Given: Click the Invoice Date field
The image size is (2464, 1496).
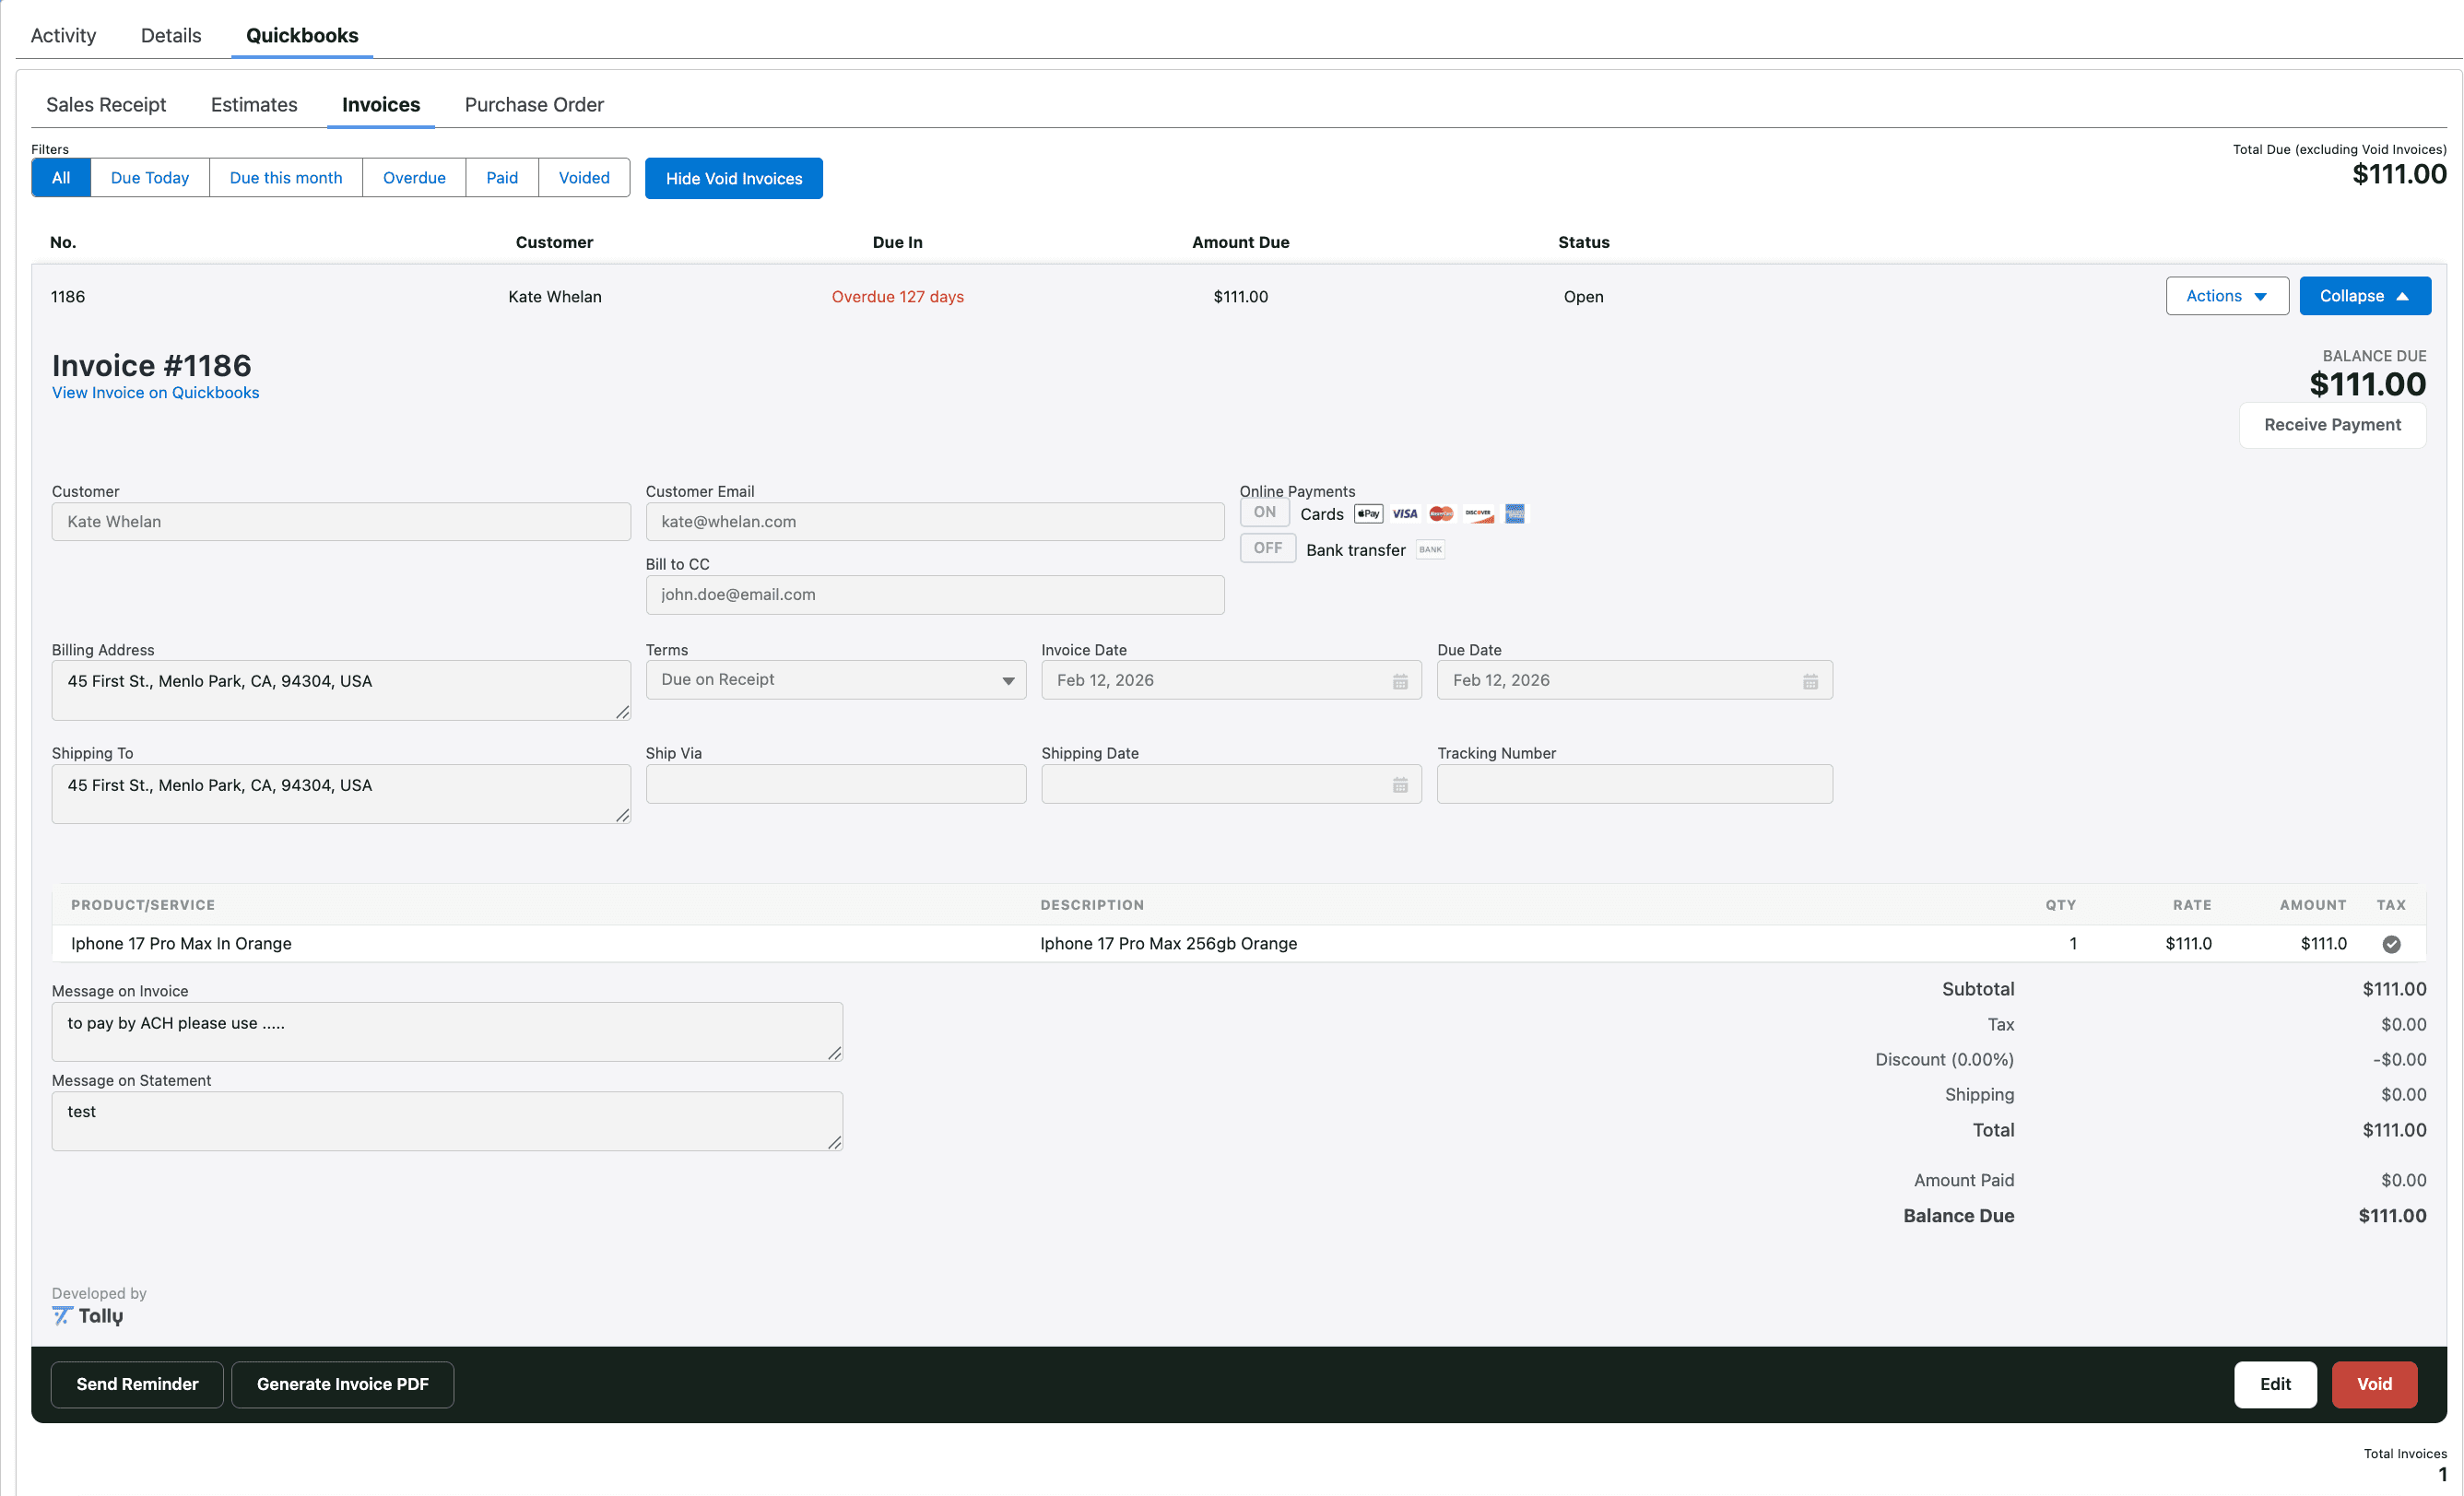Looking at the screenshot, I should click(x=1231, y=680).
